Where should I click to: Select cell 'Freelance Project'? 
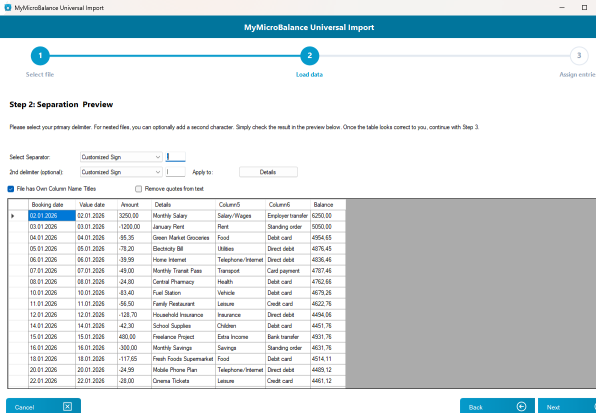click(x=183, y=337)
